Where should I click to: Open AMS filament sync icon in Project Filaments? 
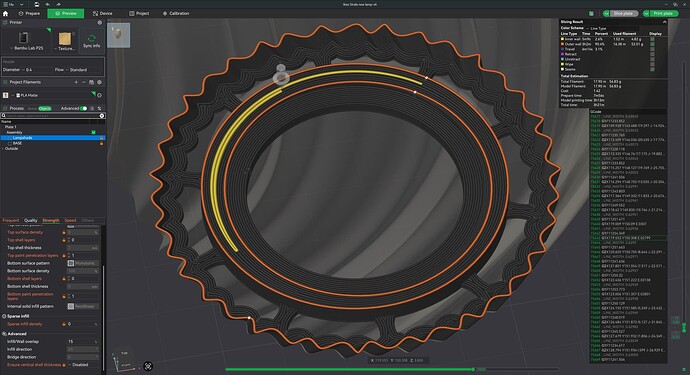pyautogui.click(x=92, y=82)
